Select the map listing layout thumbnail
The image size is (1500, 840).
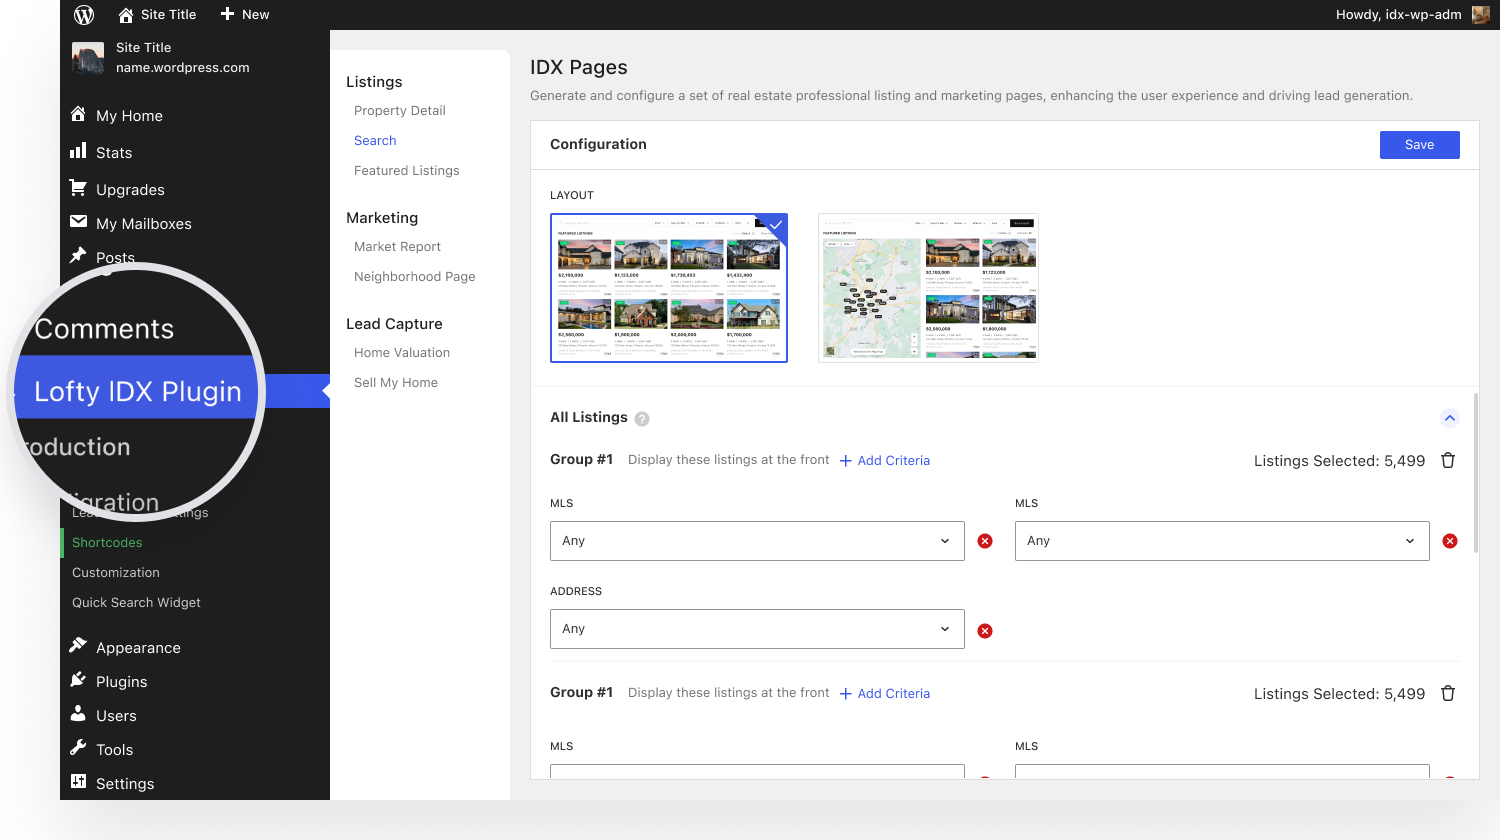(x=928, y=288)
